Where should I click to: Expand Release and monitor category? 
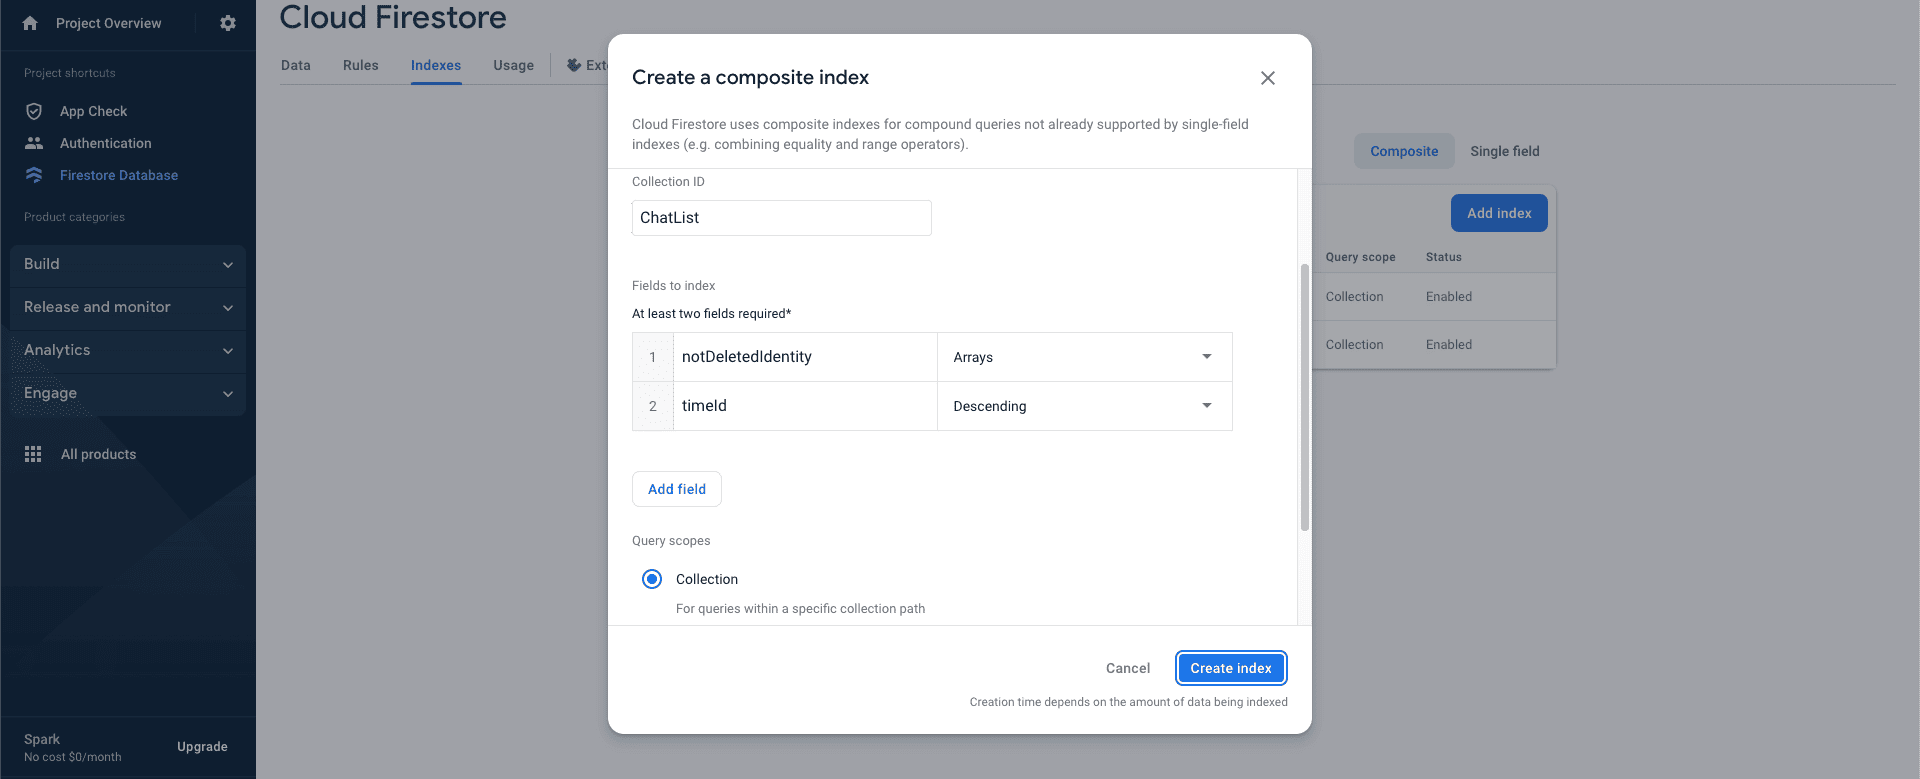coord(128,307)
